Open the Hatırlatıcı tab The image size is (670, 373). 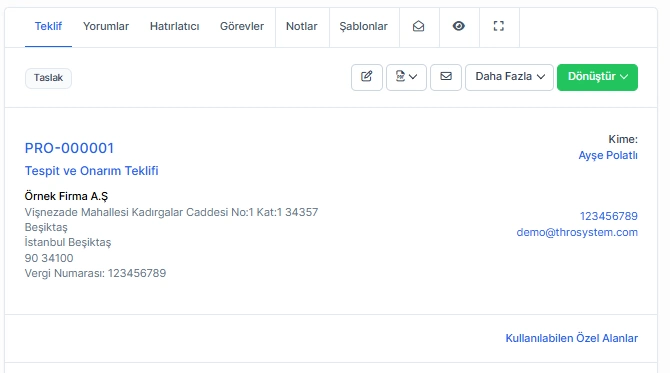pyautogui.click(x=174, y=26)
